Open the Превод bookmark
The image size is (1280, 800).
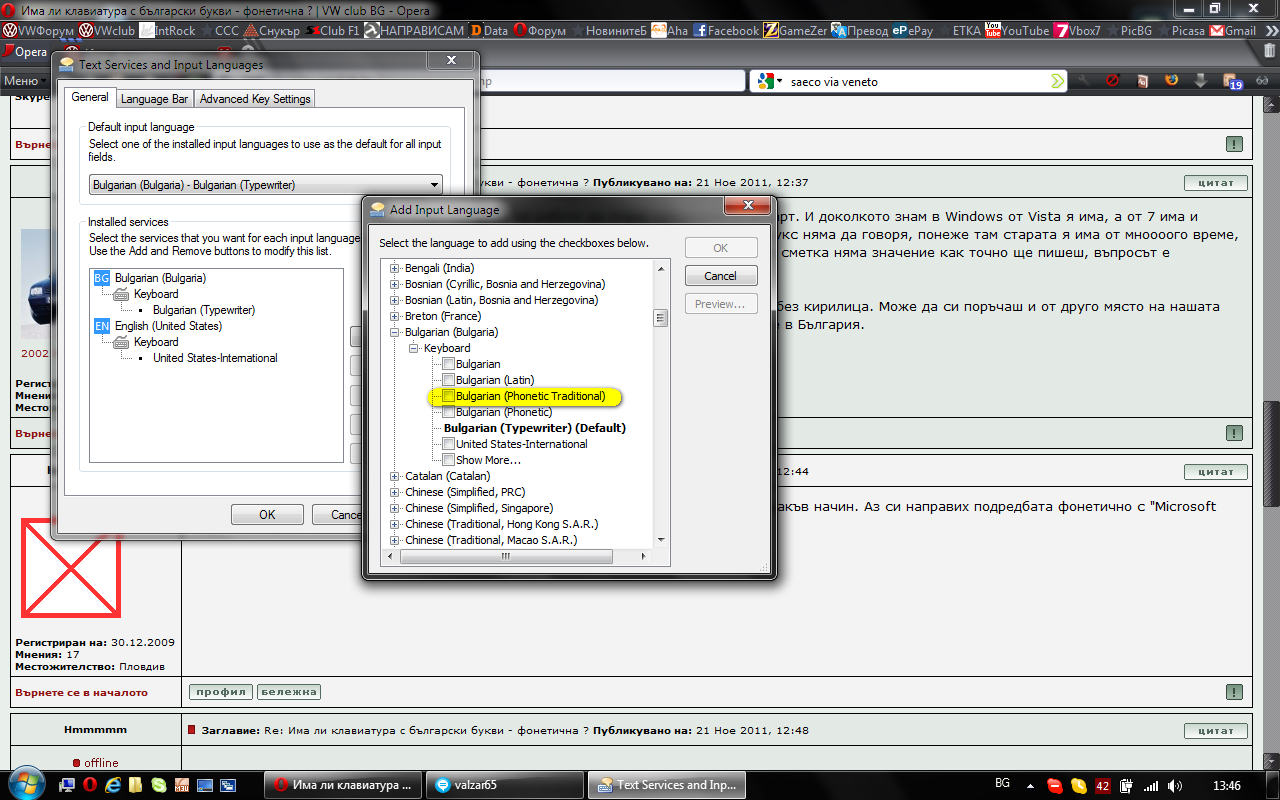[x=859, y=30]
